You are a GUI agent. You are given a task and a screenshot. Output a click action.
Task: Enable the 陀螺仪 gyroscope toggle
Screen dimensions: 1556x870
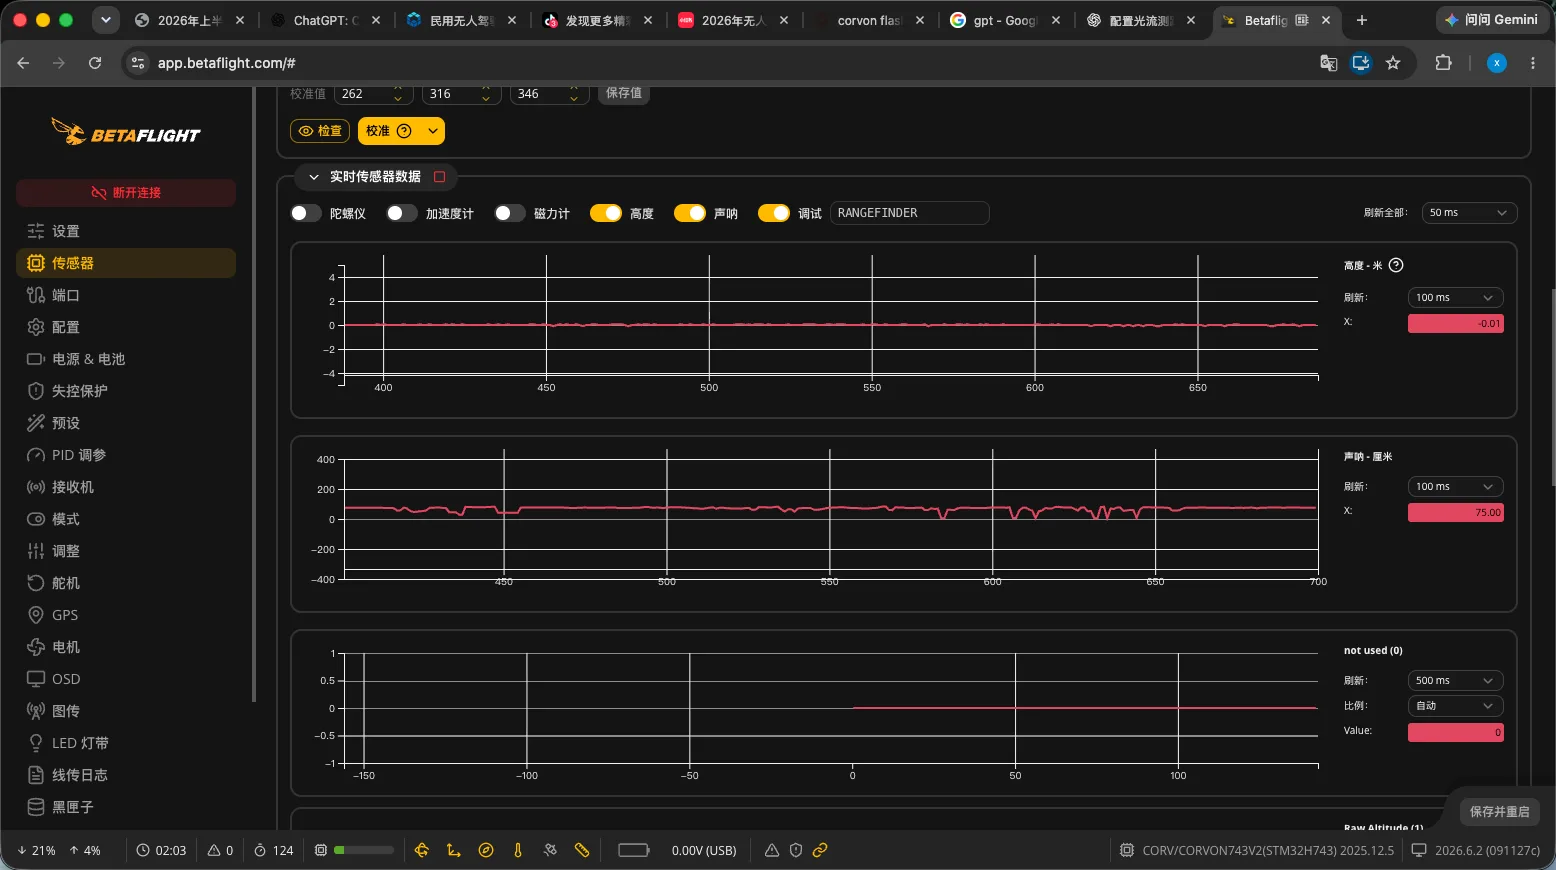(306, 213)
